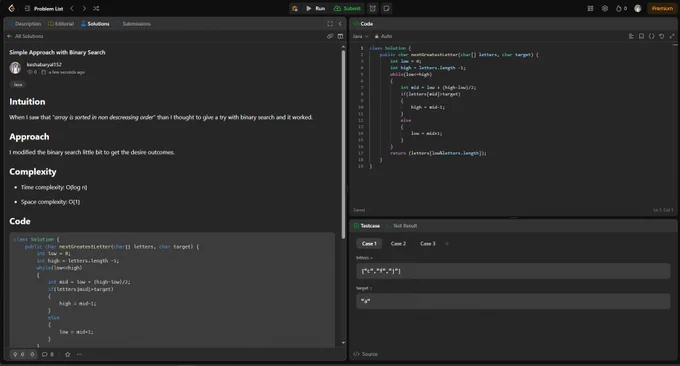Image resolution: width=680 pixels, height=366 pixels.
Task: Toggle the Auto completion lock setting
Action: click(383, 36)
